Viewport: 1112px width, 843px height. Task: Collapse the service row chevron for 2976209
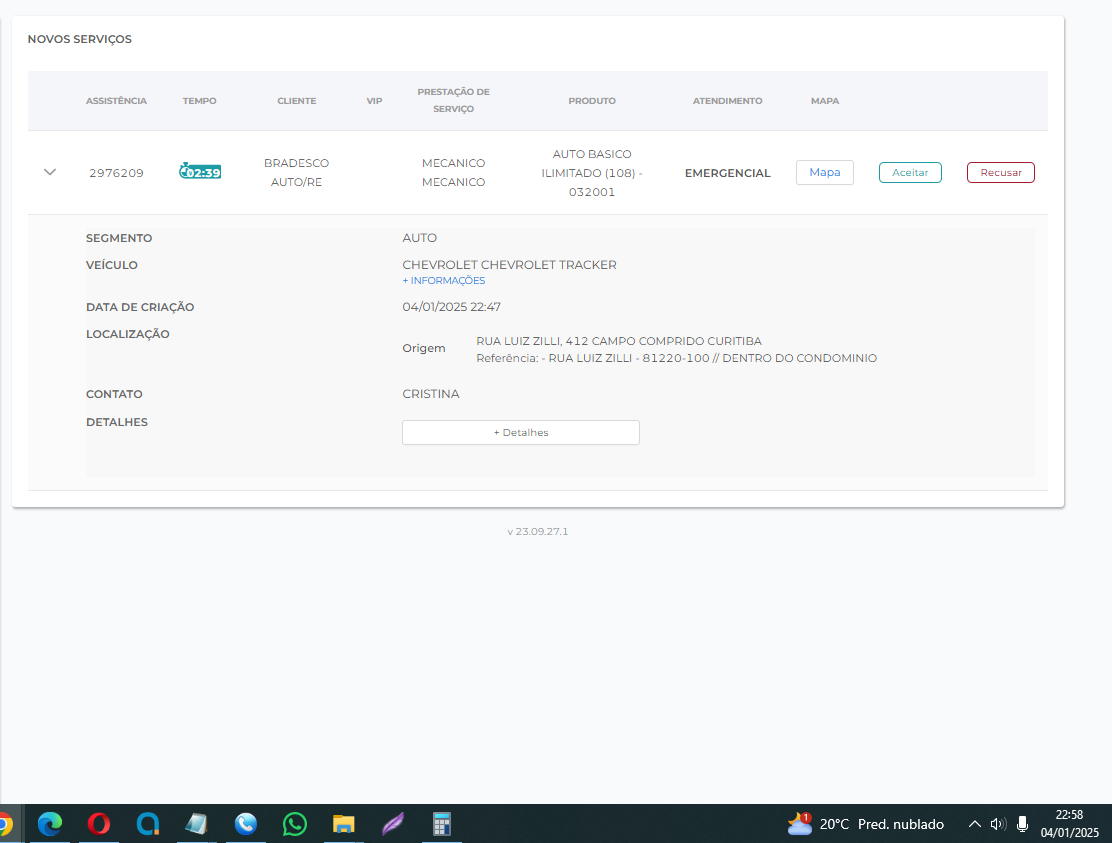point(50,172)
